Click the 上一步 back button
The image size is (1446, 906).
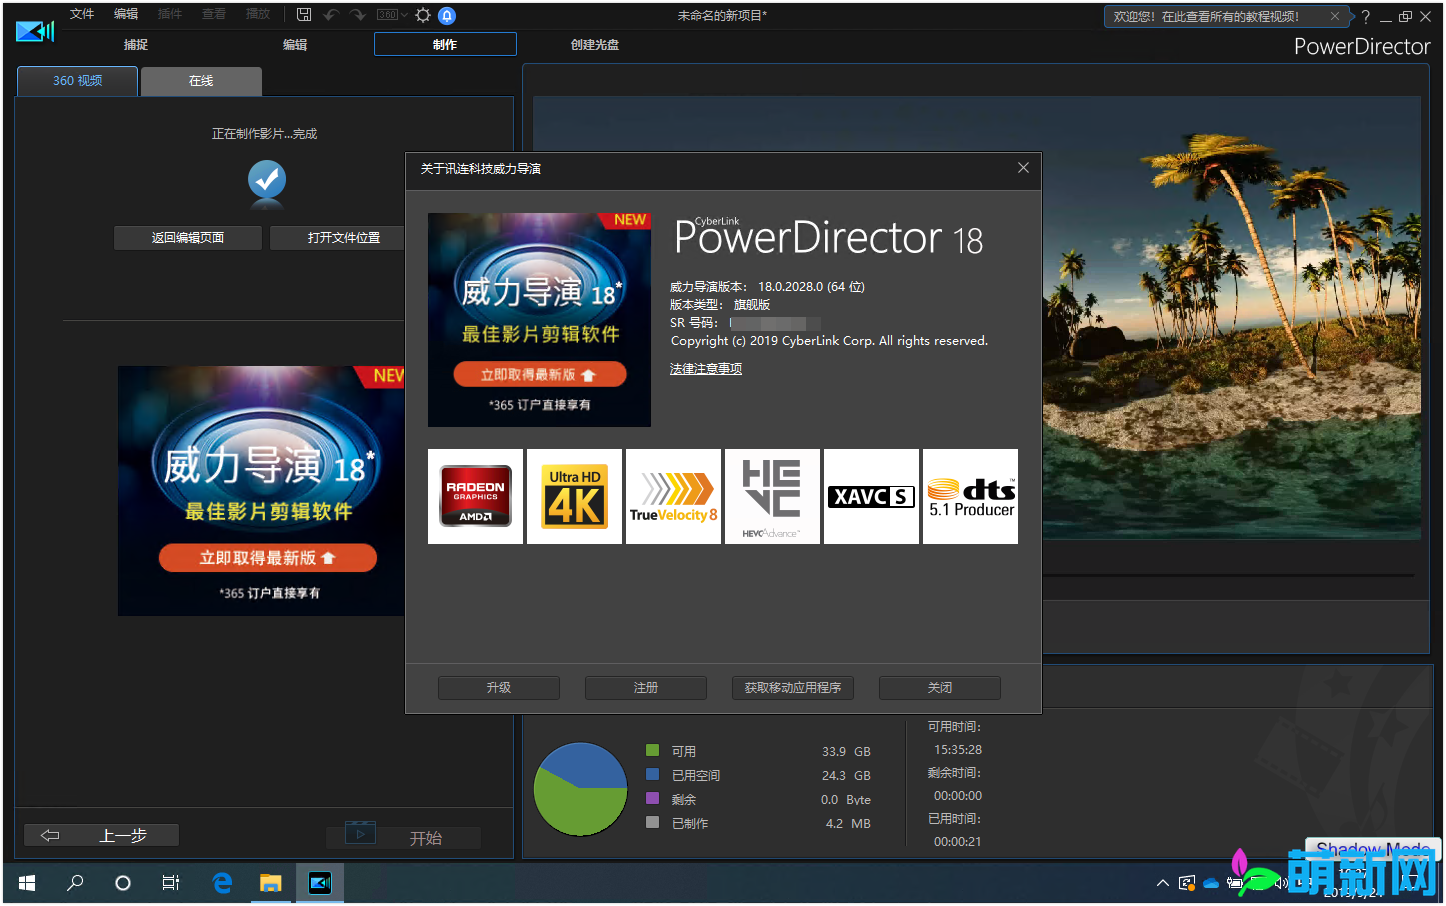click(x=102, y=835)
